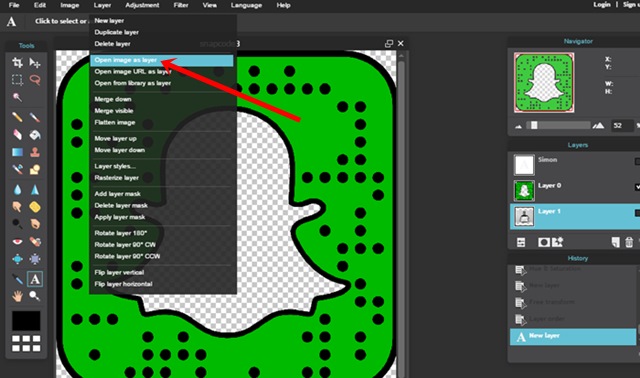Toggle layer settings in Layers panel

point(521,242)
